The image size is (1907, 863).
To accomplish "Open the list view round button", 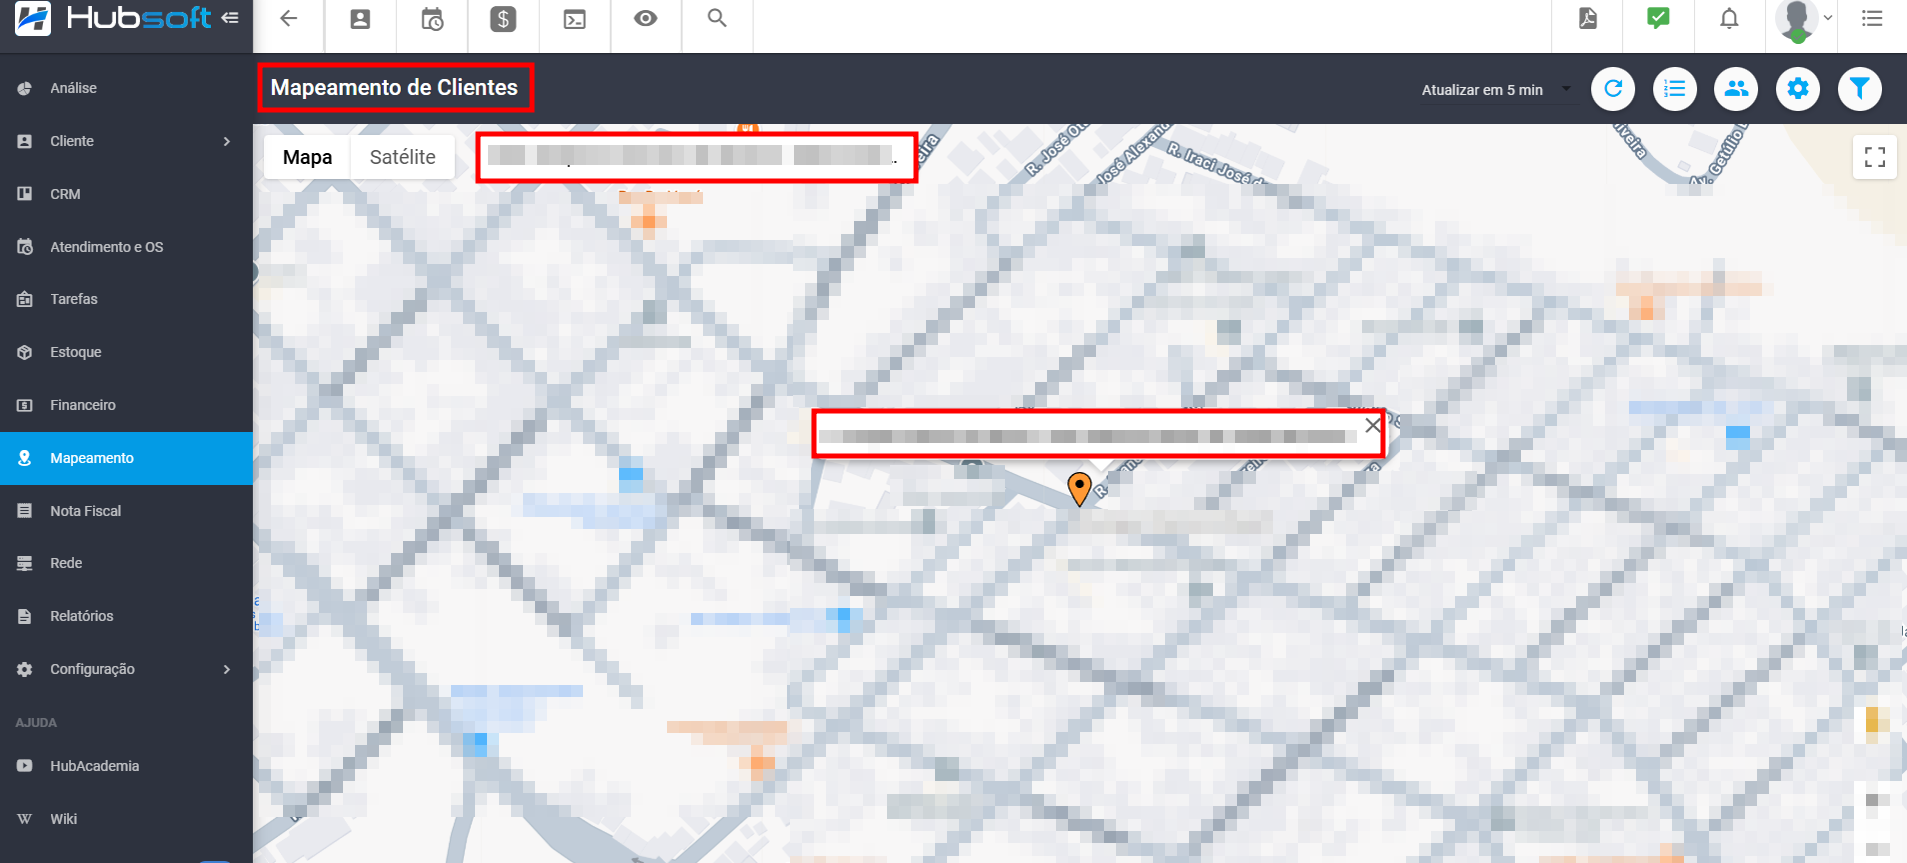I will click(x=1675, y=89).
